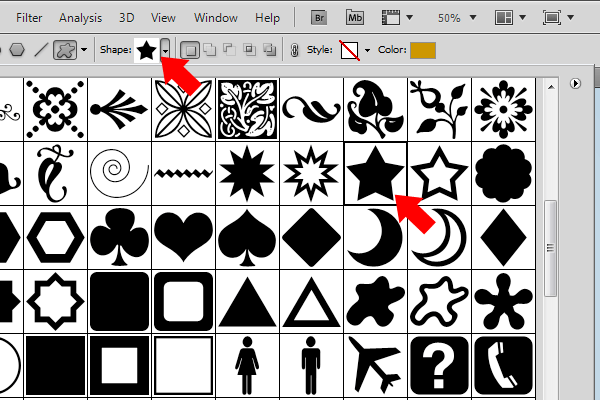Launch Adobe Bridge (Br) button
Screen dimensions: 600x400
(x=319, y=18)
